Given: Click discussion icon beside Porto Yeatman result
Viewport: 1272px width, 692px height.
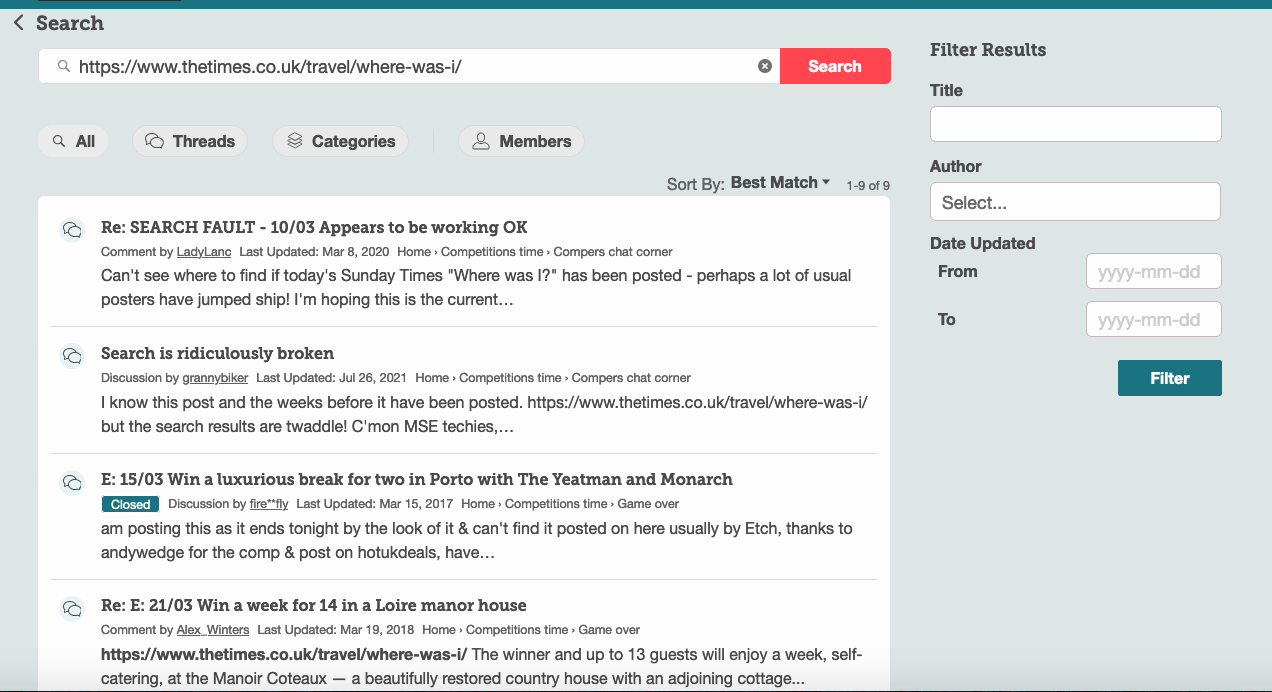Looking at the screenshot, I should 72,482.
